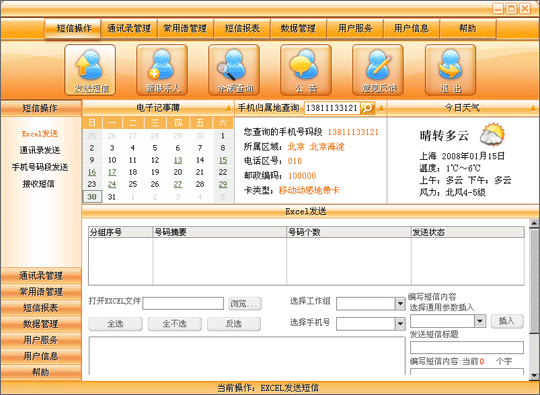Image resolution: width=540 pixels, height=395 pixels.
Task: Open the 数据管理 top menu tab
Action: [x=299, y=29]
